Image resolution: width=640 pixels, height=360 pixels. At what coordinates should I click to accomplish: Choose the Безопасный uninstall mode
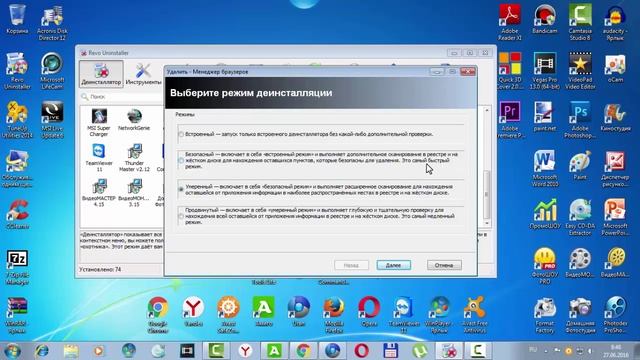coord(181,160)
